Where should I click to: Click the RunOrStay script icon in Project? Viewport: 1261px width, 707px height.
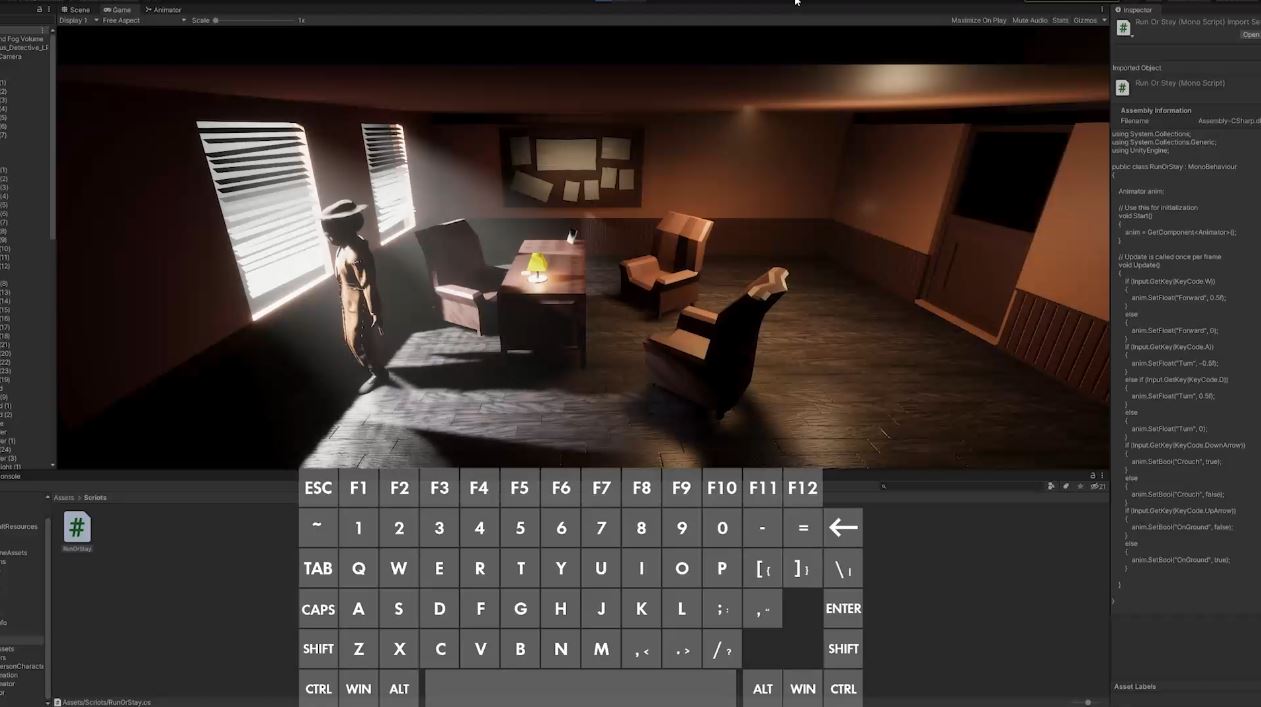coord(77,527)
